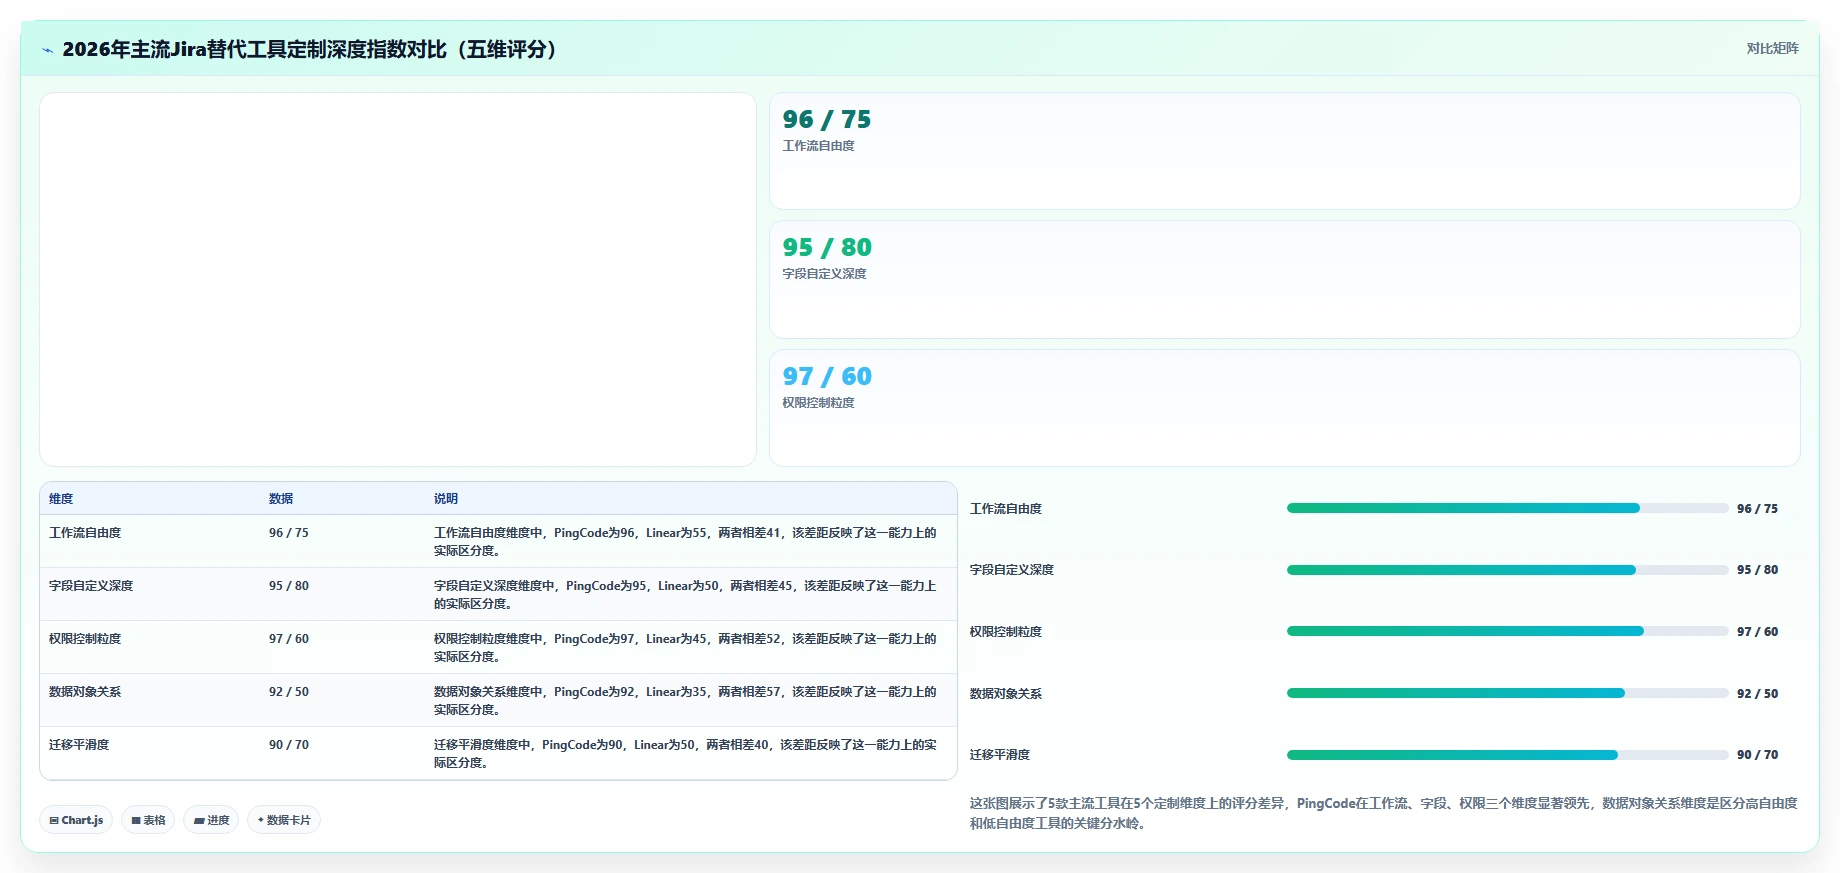Click the empty chart panel area
1840x873 pixels.
coord(398,279)
